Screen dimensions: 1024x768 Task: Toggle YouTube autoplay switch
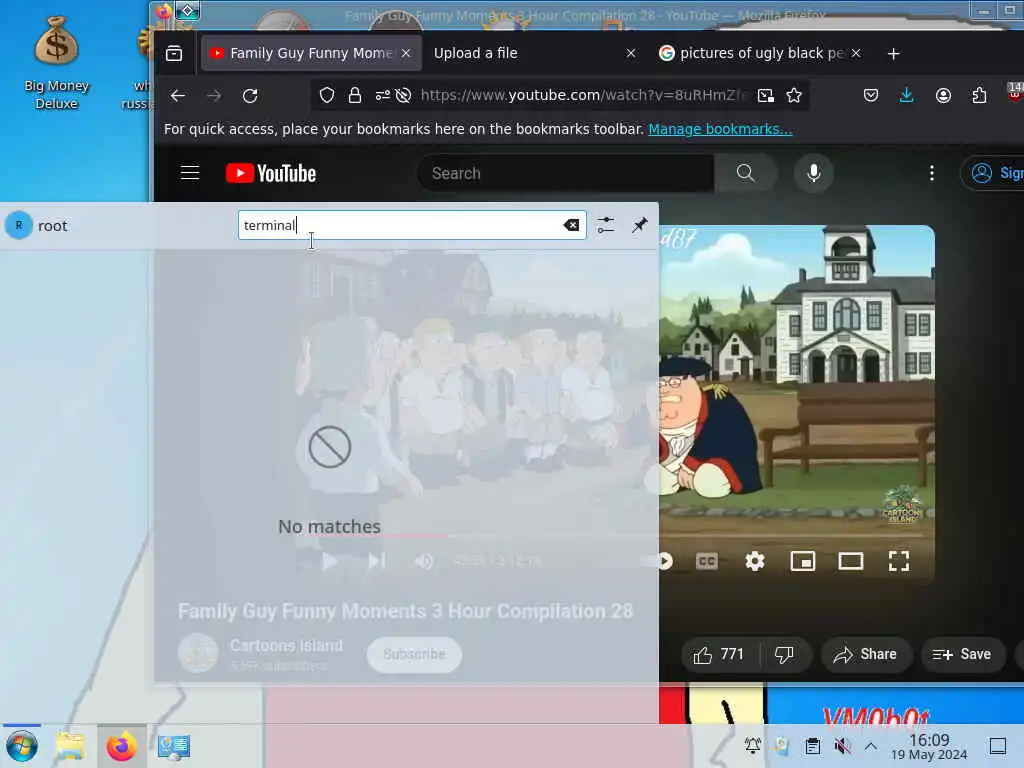pyautogui.click(x=664, y=561)
